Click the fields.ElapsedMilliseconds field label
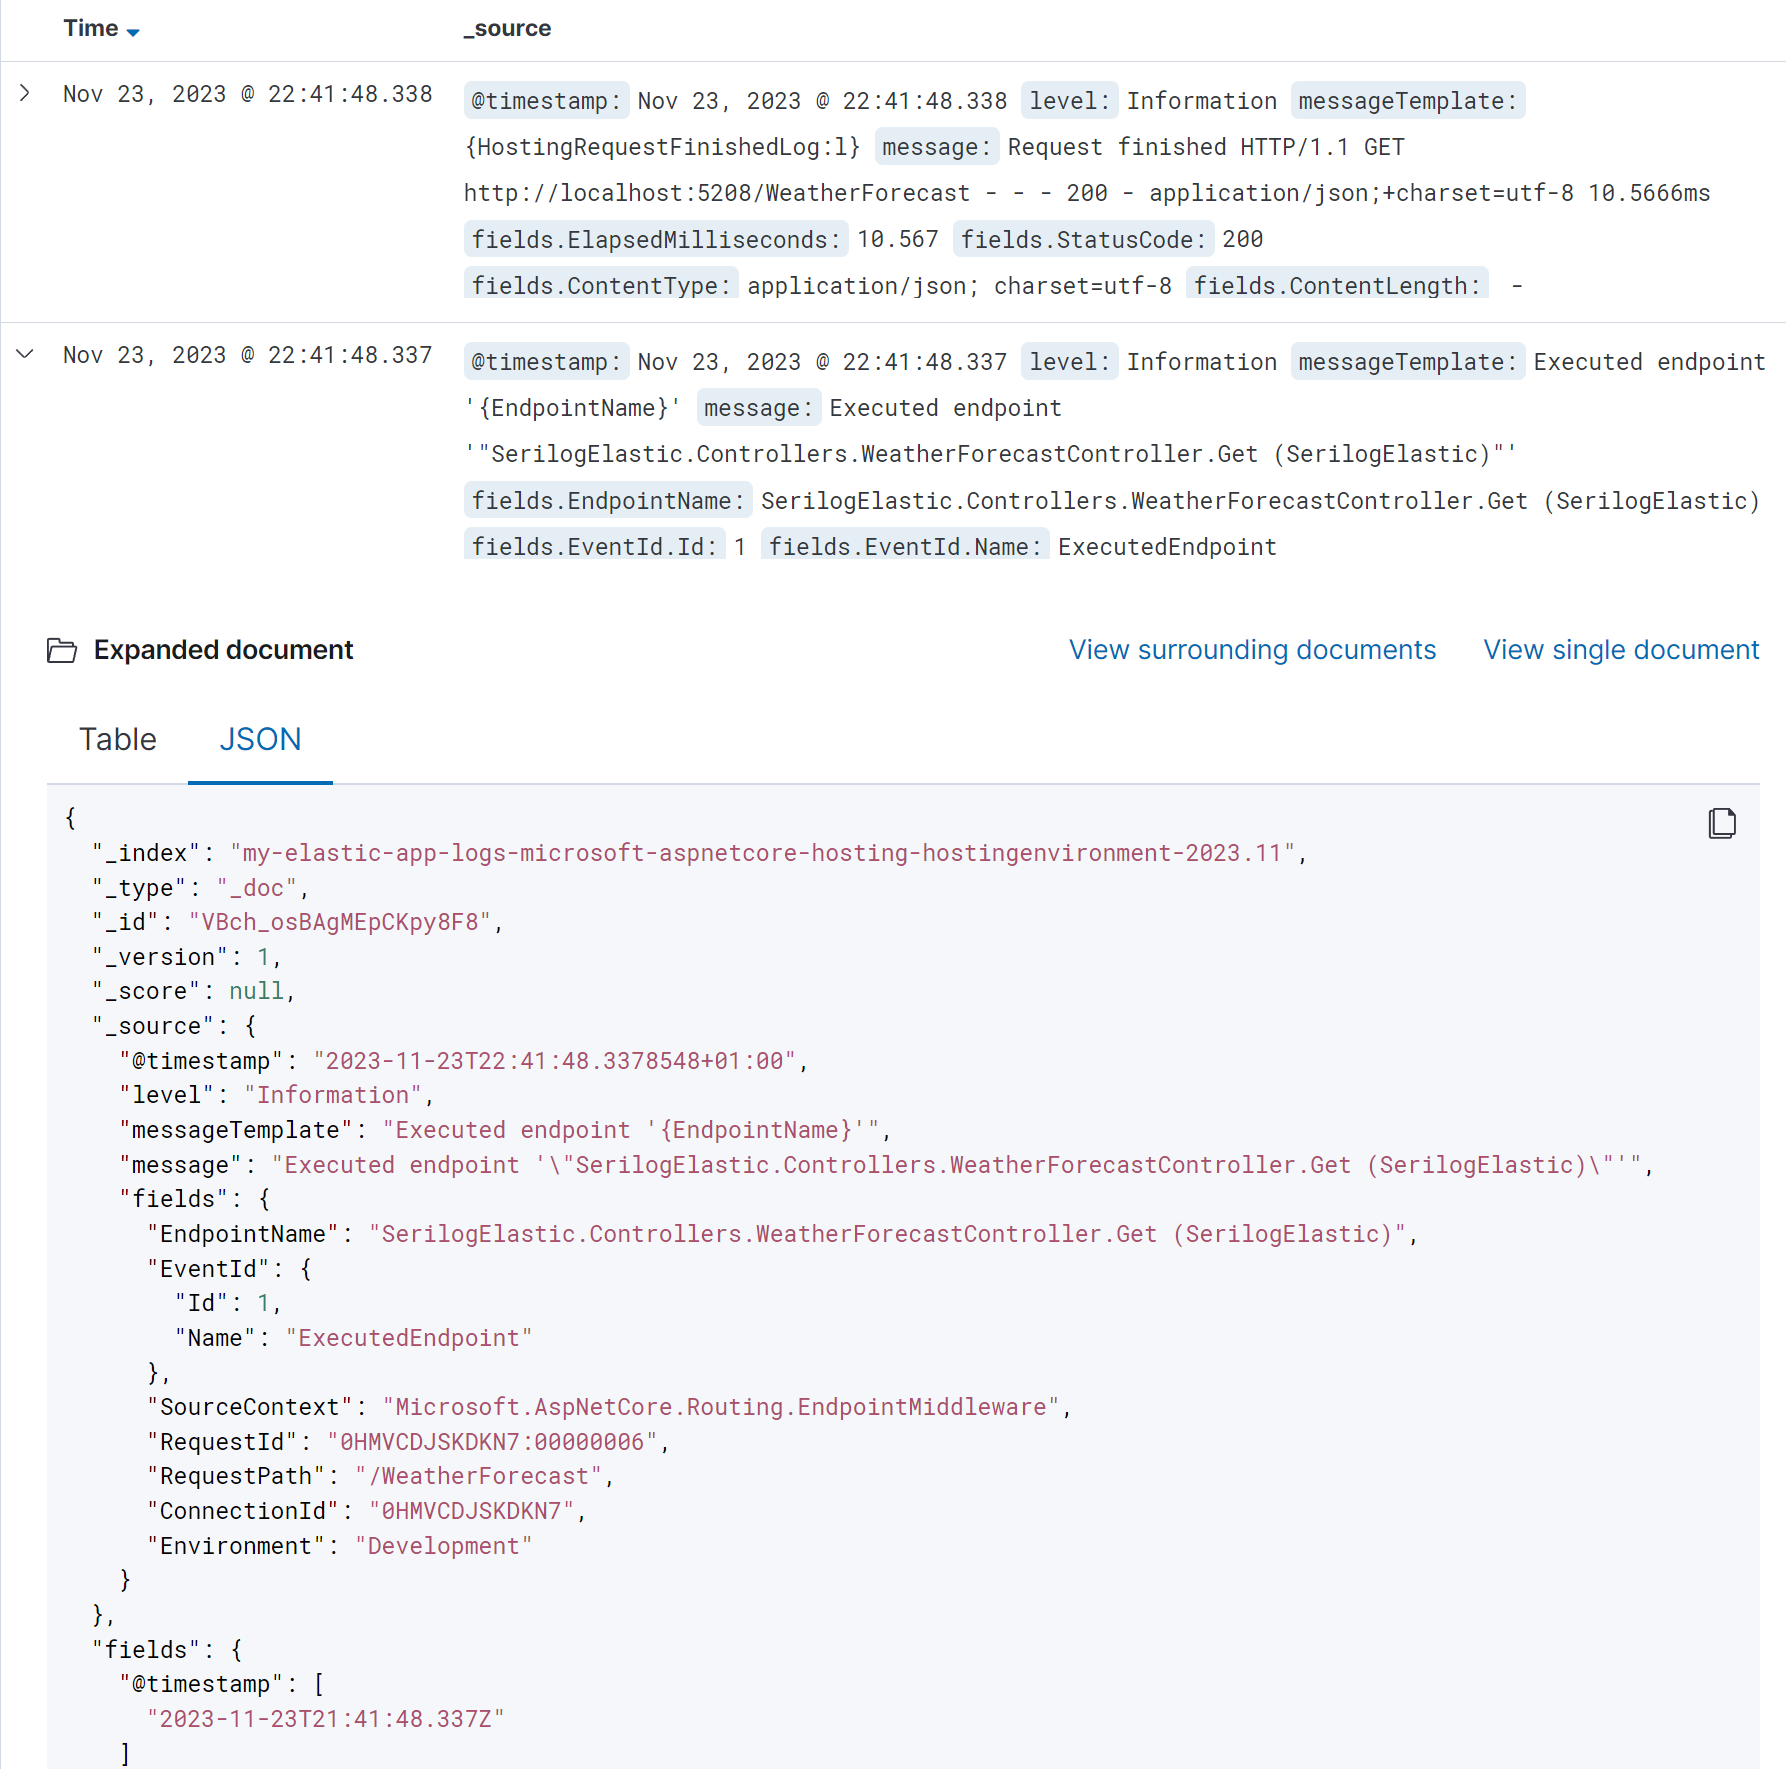 (x=655, y=240)
